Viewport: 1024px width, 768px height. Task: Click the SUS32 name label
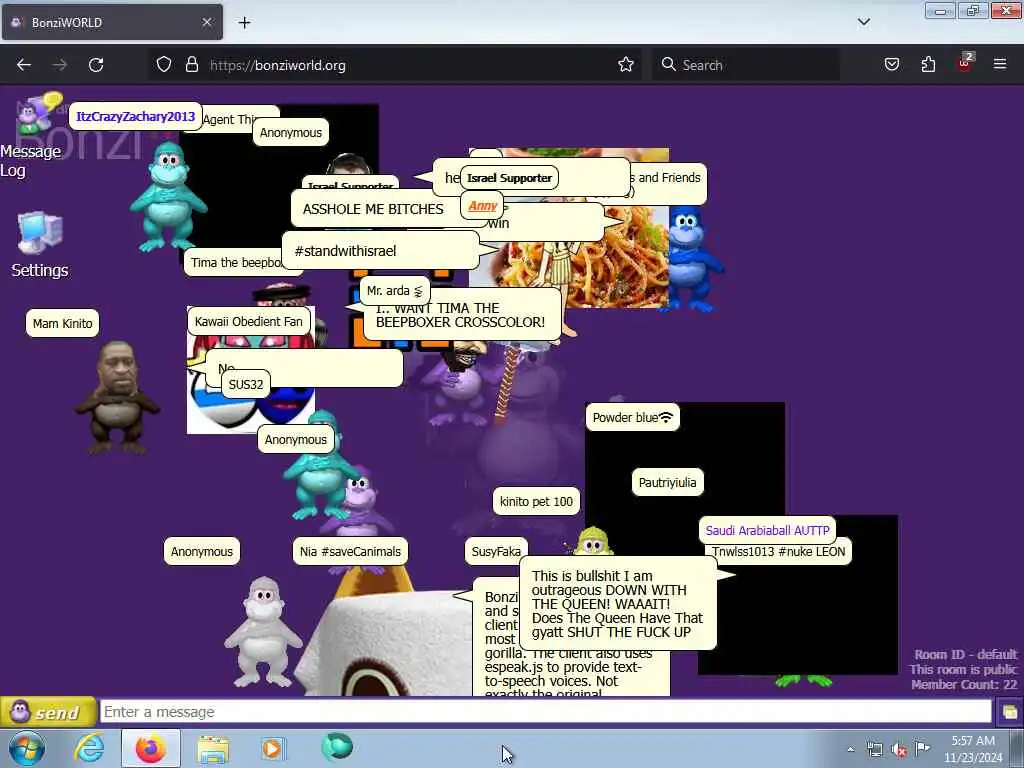(246, 384)
